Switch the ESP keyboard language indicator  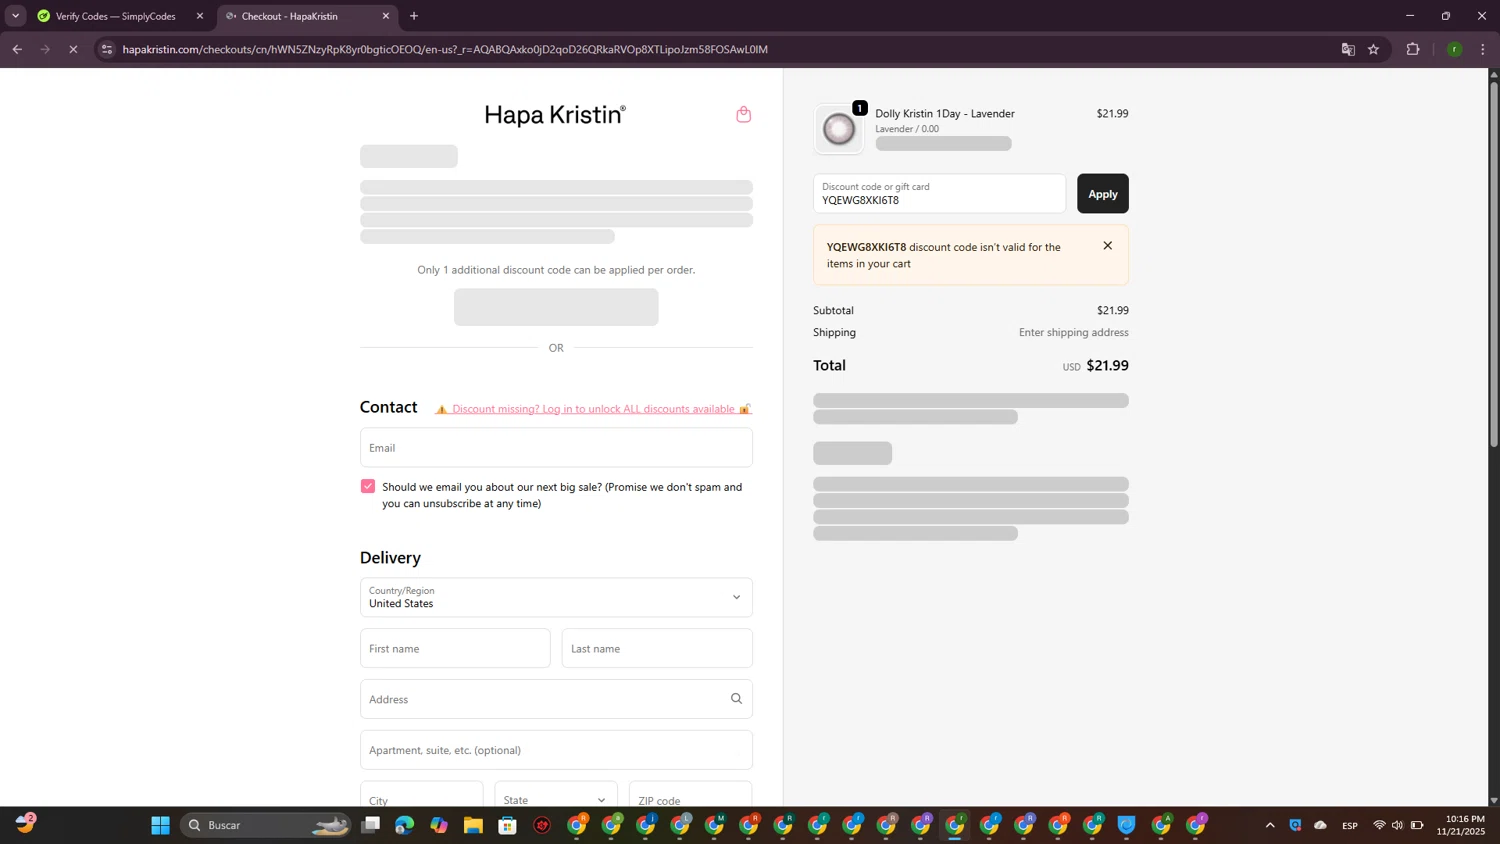click(x=1350, y=825)
